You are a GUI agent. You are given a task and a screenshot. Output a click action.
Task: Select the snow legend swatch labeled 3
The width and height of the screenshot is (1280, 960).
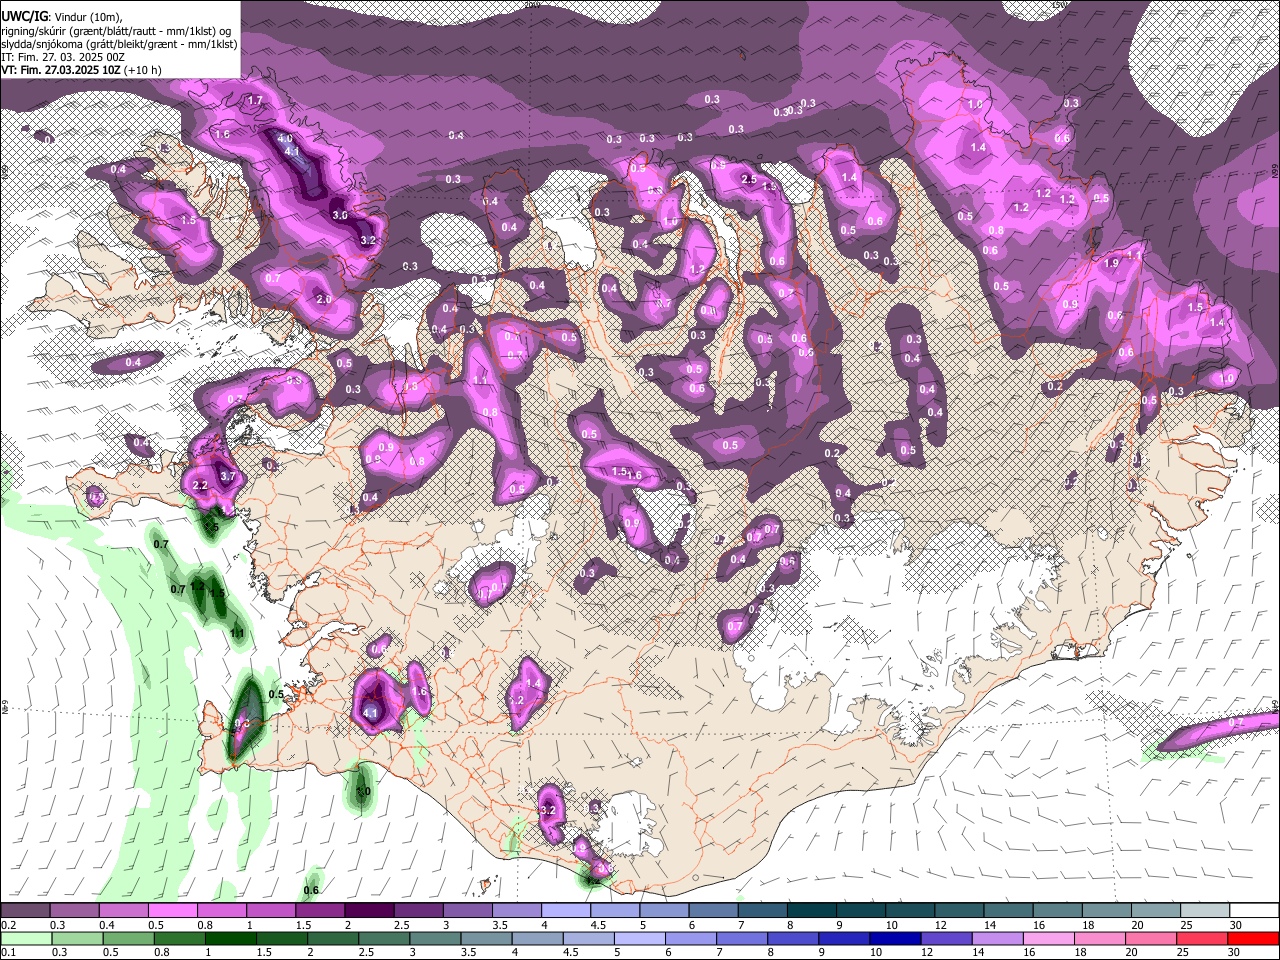tap(467, 911)
